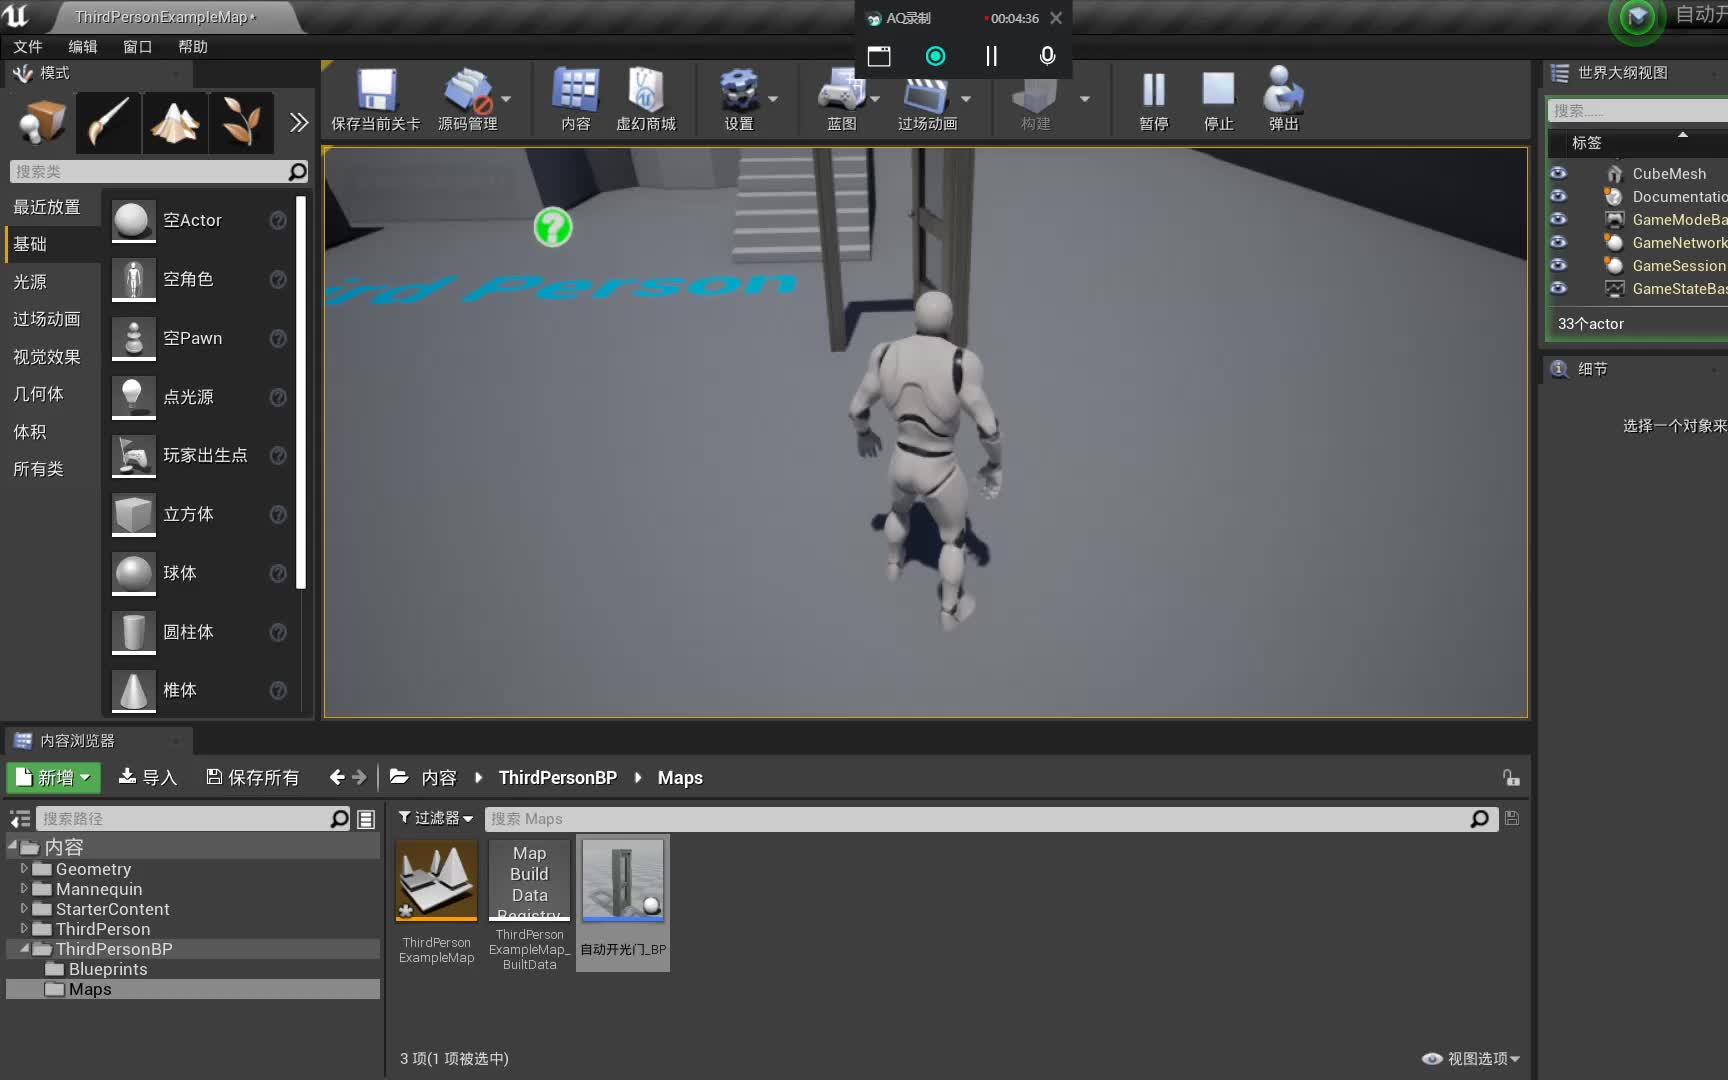Open the 文件 (File) menu
This screenshot has height=1080, width=1728.
pyautogui.click(x=28, y=46)
